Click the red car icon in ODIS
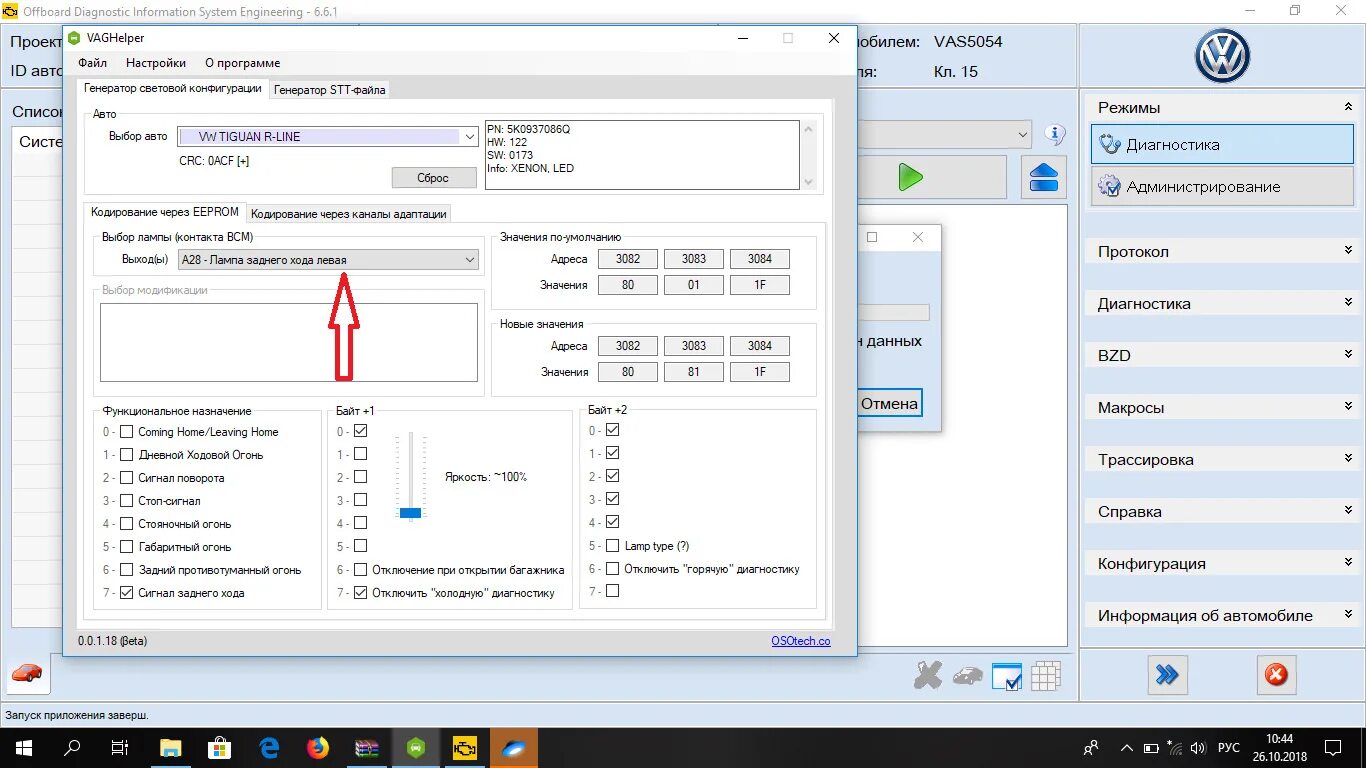This screenshot has width=1366, height=768. tap(27, 674)
